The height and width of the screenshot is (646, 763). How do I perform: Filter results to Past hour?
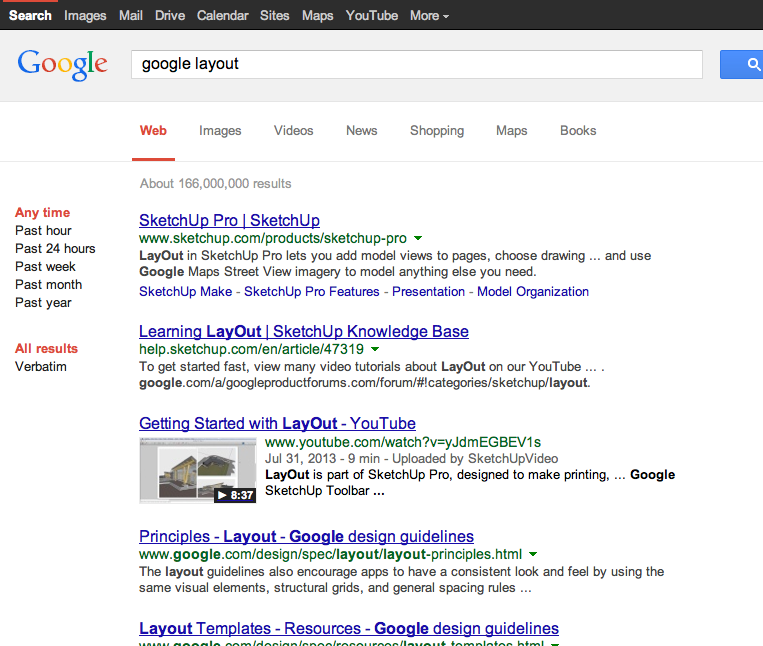(43, 231)
